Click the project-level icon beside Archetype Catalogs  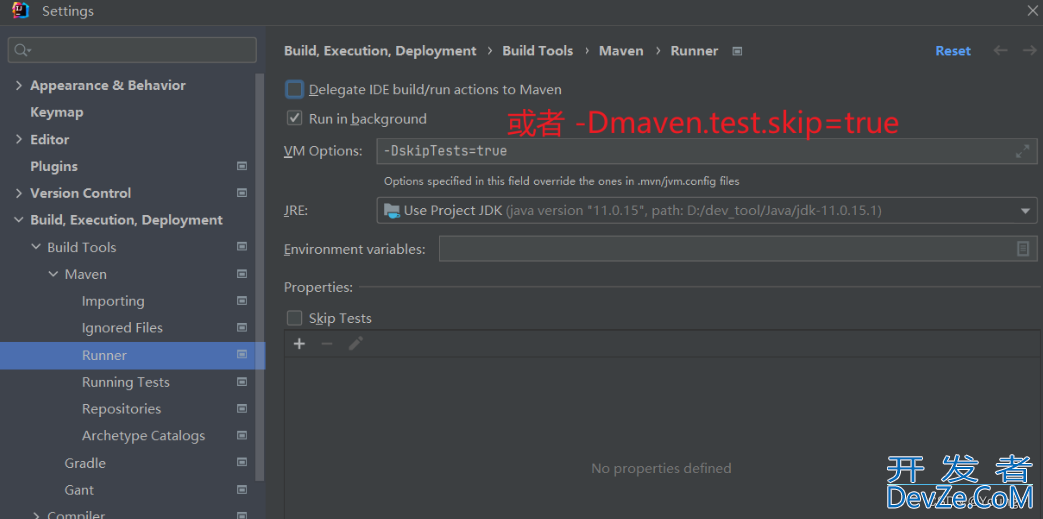click(x=242, y=436)
